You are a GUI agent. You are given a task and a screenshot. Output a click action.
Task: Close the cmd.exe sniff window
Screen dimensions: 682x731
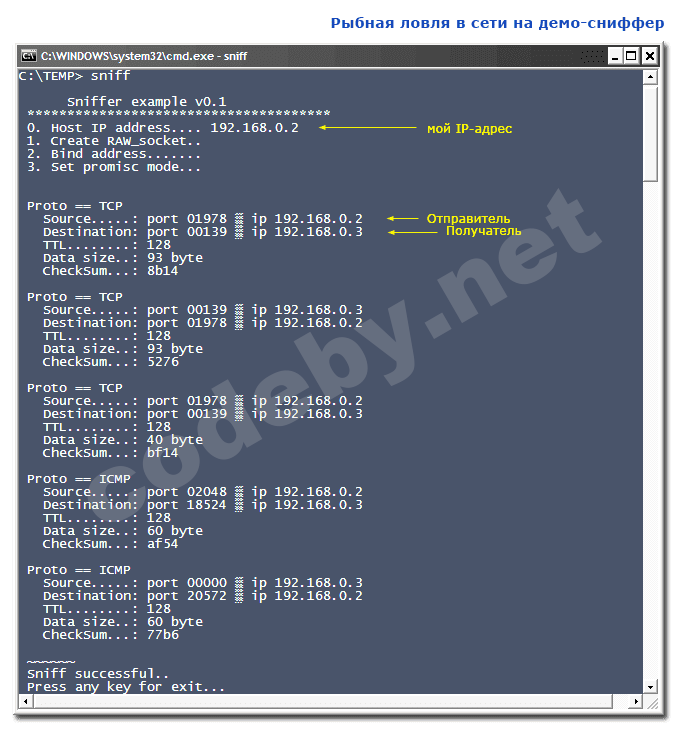tap(649, 56)
